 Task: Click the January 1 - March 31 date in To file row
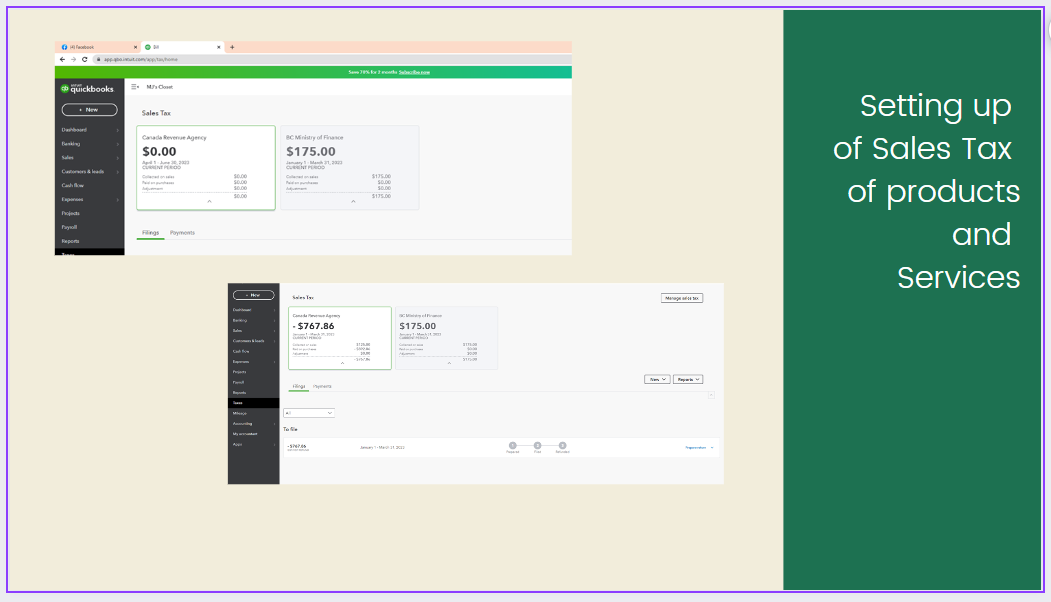tap(382, 447)
